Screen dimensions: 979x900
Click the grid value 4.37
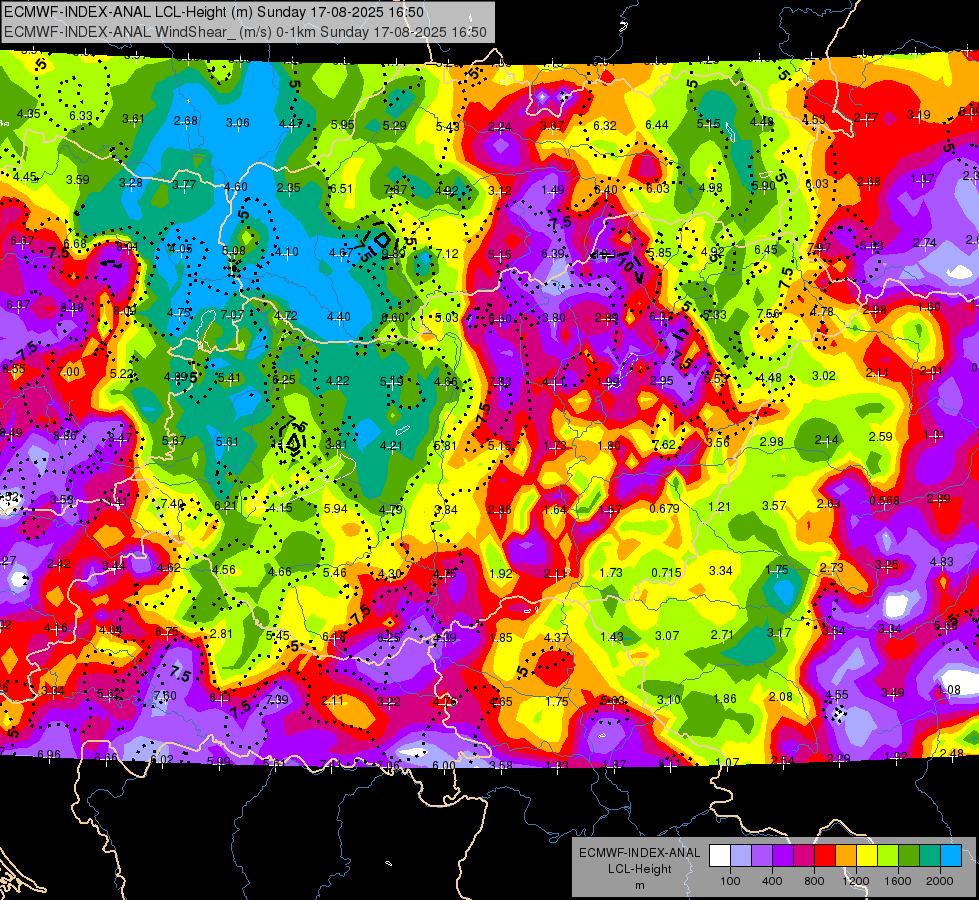pos(556,638)
